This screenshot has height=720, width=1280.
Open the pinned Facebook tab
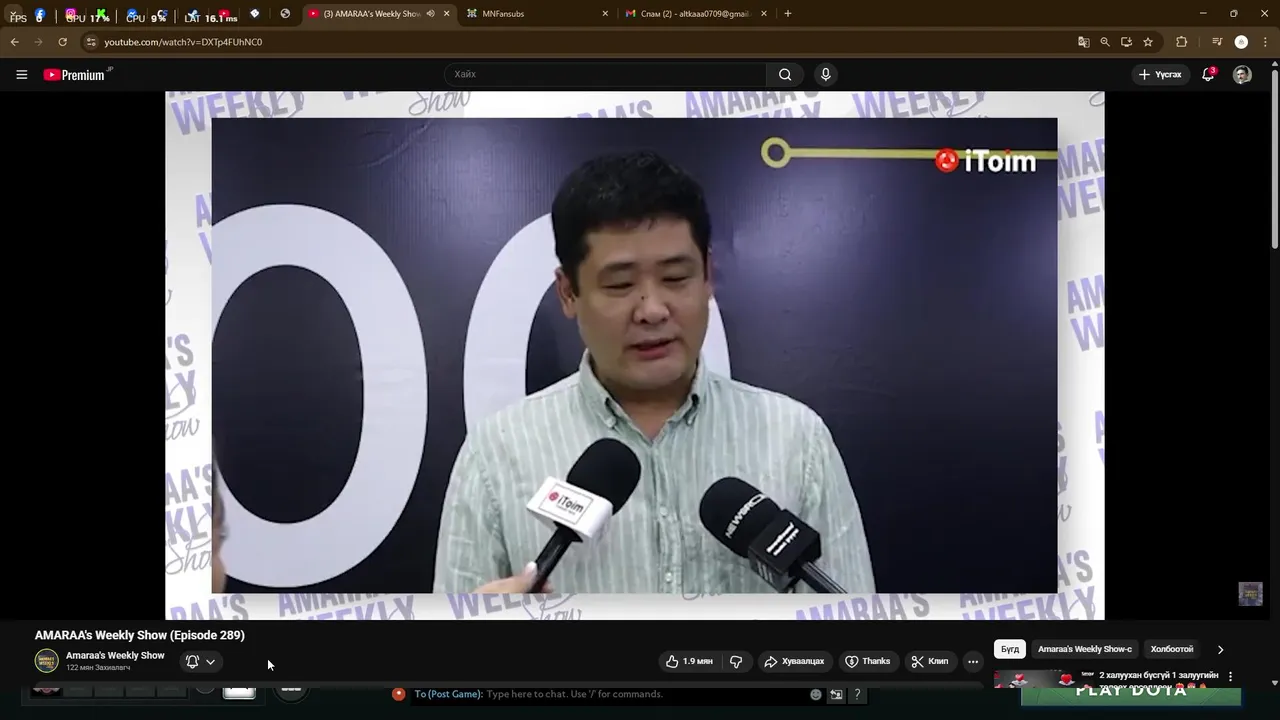pyautogui.click(x=40, y=14)
